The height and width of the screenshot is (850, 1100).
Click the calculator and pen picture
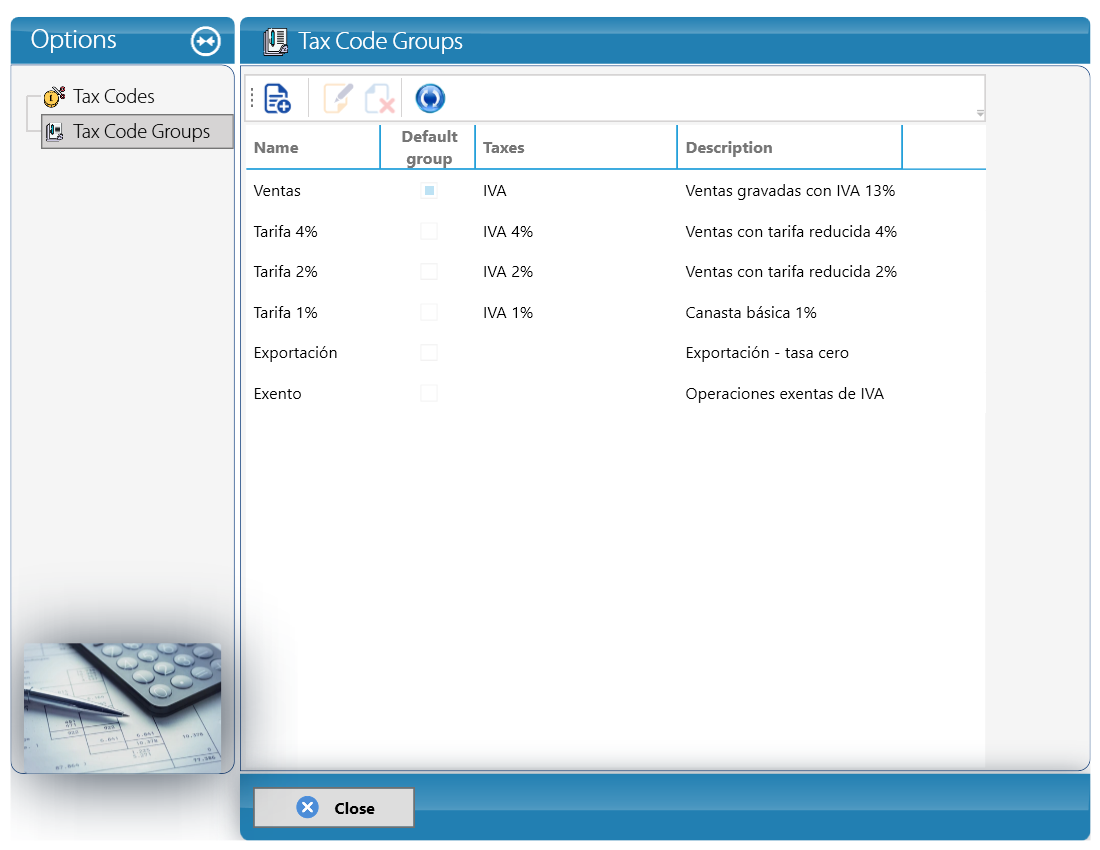tap(123, 707)
